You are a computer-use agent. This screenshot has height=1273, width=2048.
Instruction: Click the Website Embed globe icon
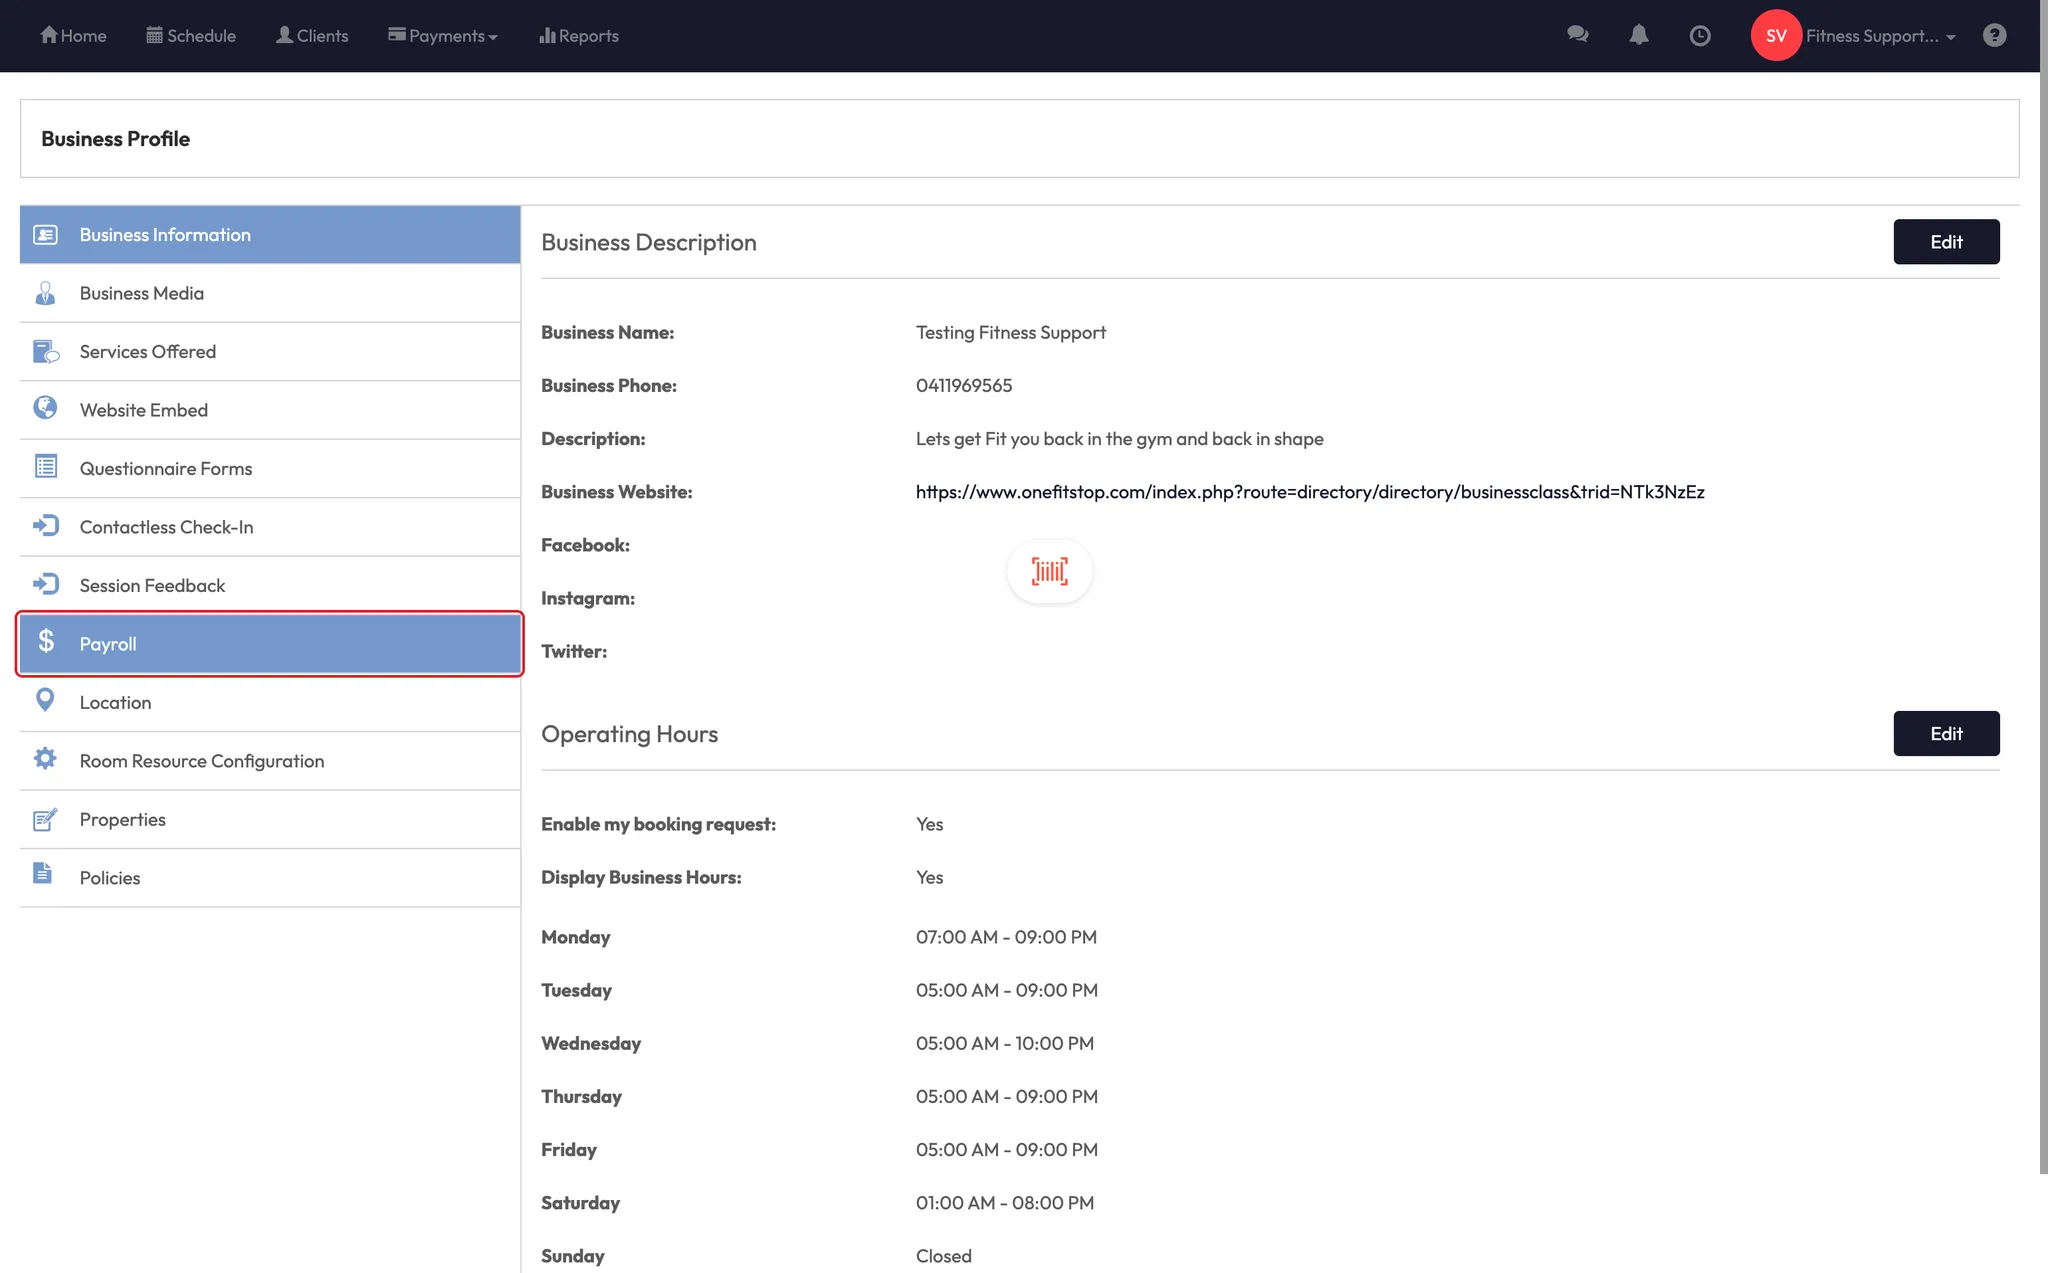[45, 408]
